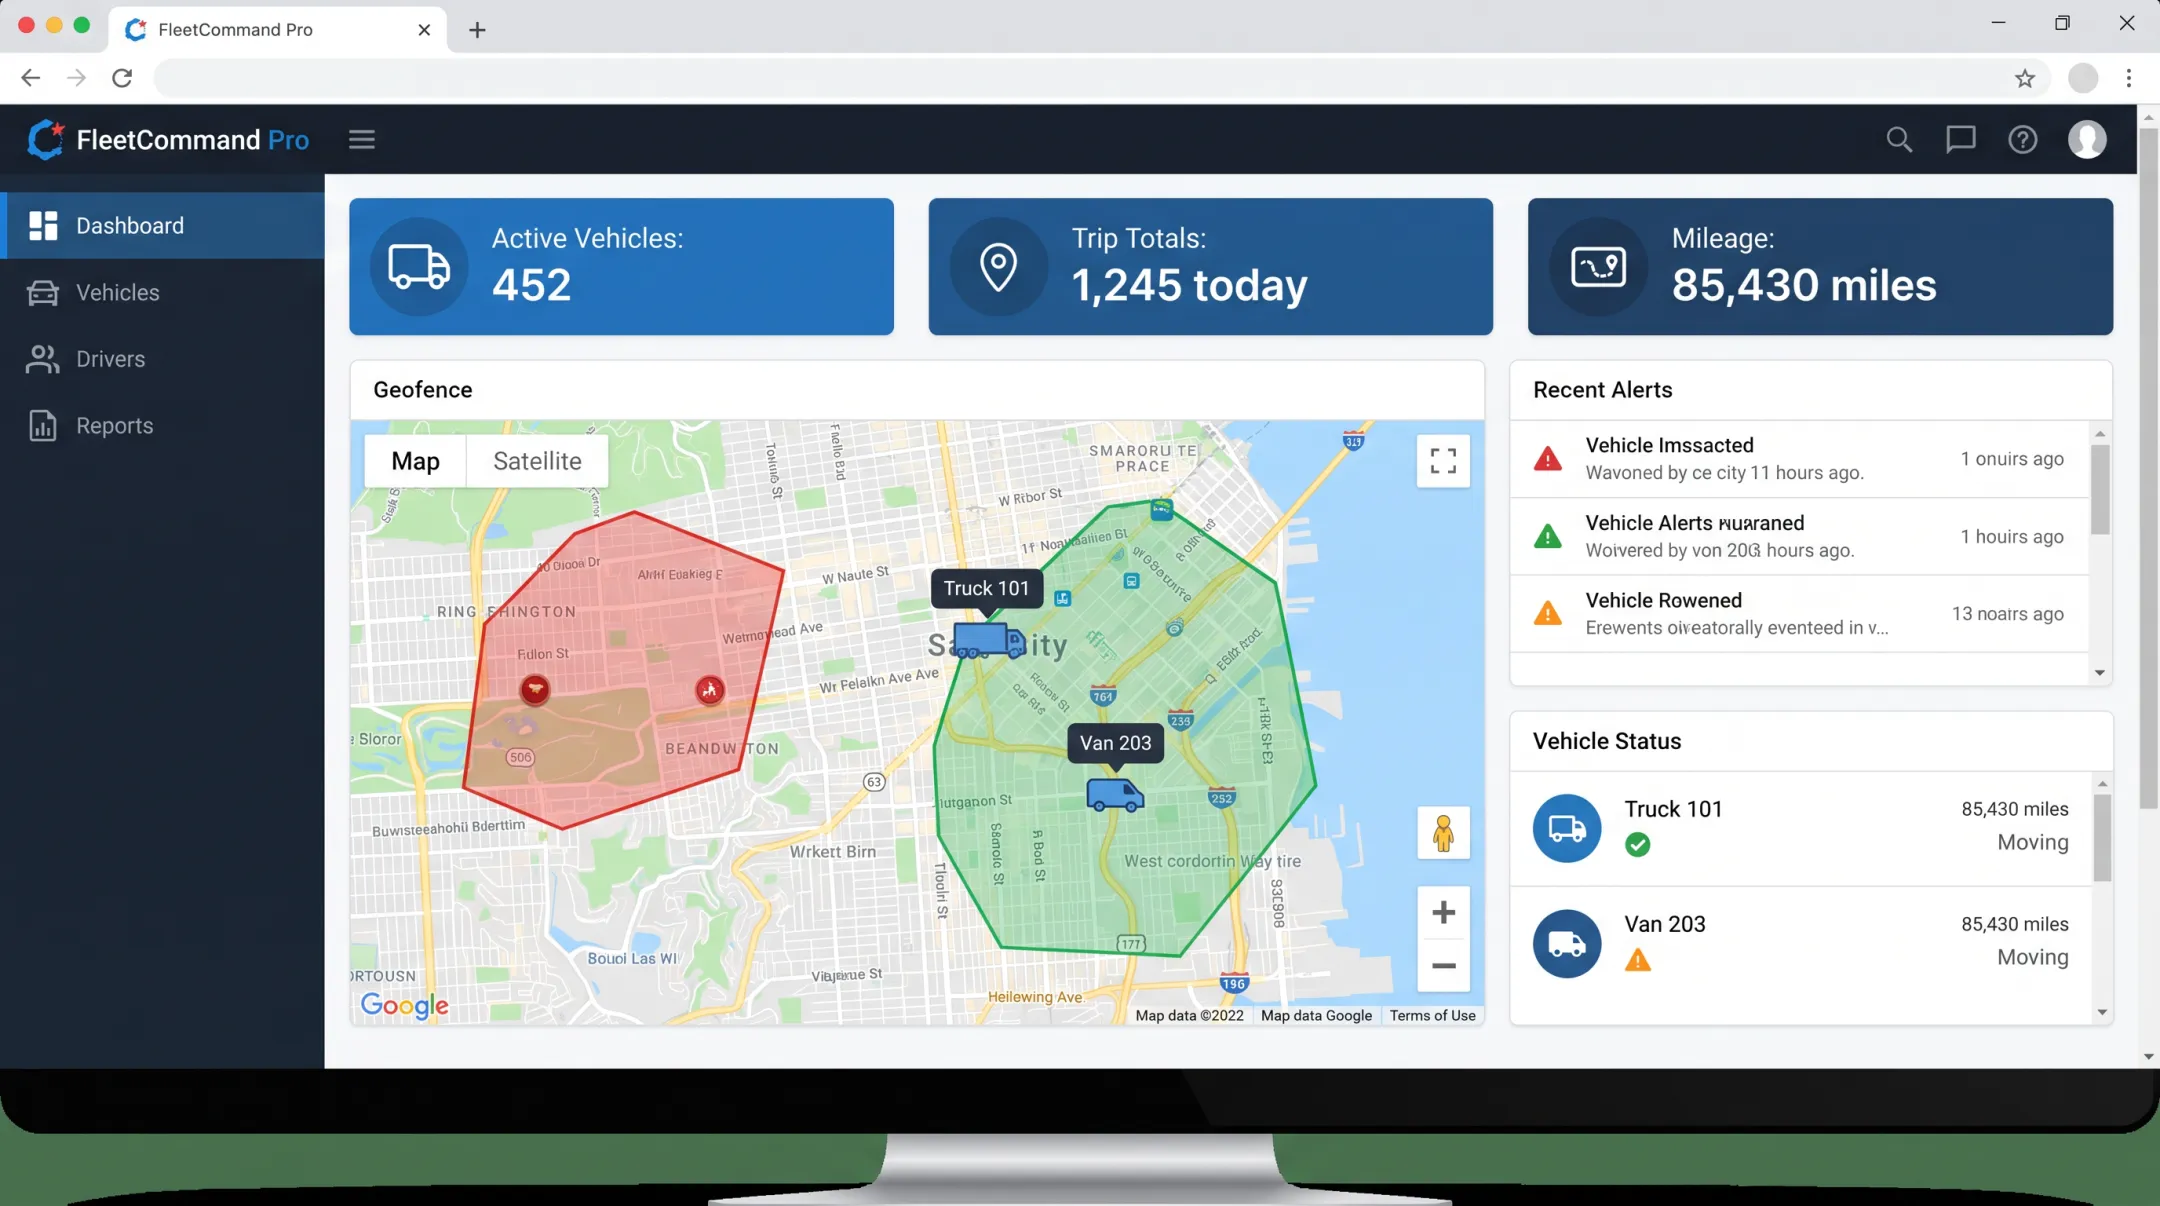Viewport: 2160px width, 1206px height.
Task: Zoom out on the map
Action: [1443, 966]
